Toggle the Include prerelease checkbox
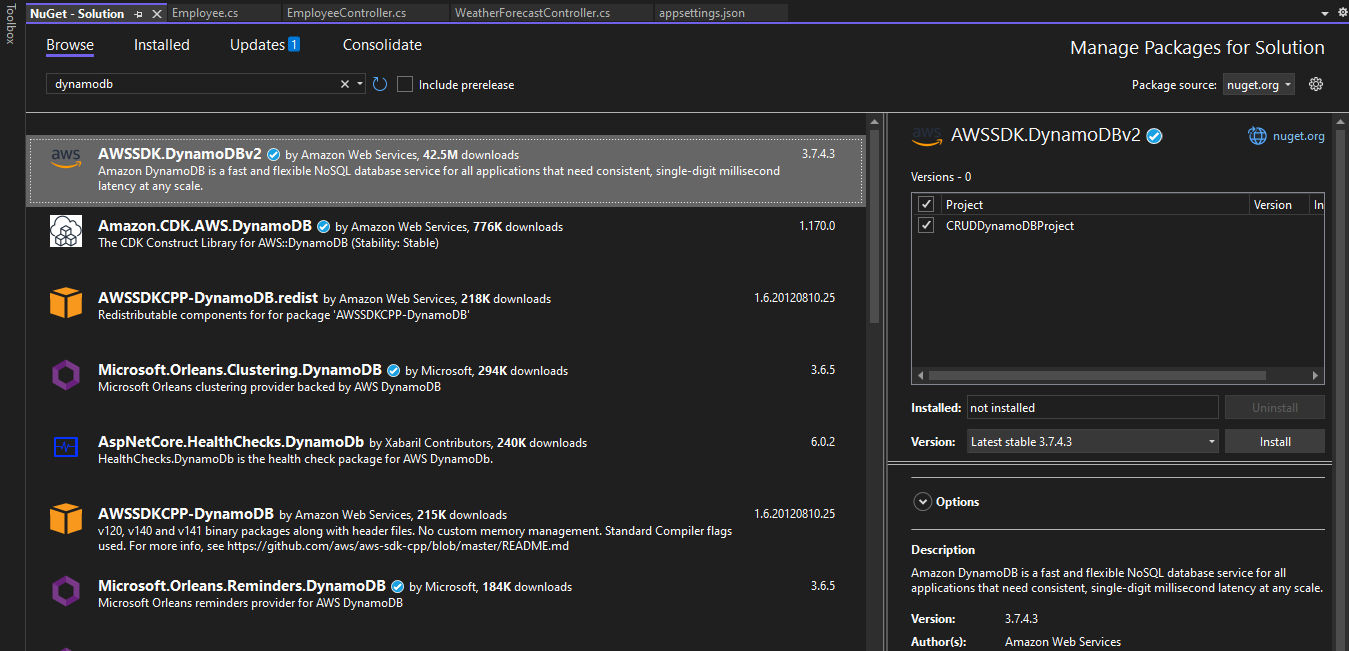The height and width of the screenshot is (651, 1349). tap(405, 84)
